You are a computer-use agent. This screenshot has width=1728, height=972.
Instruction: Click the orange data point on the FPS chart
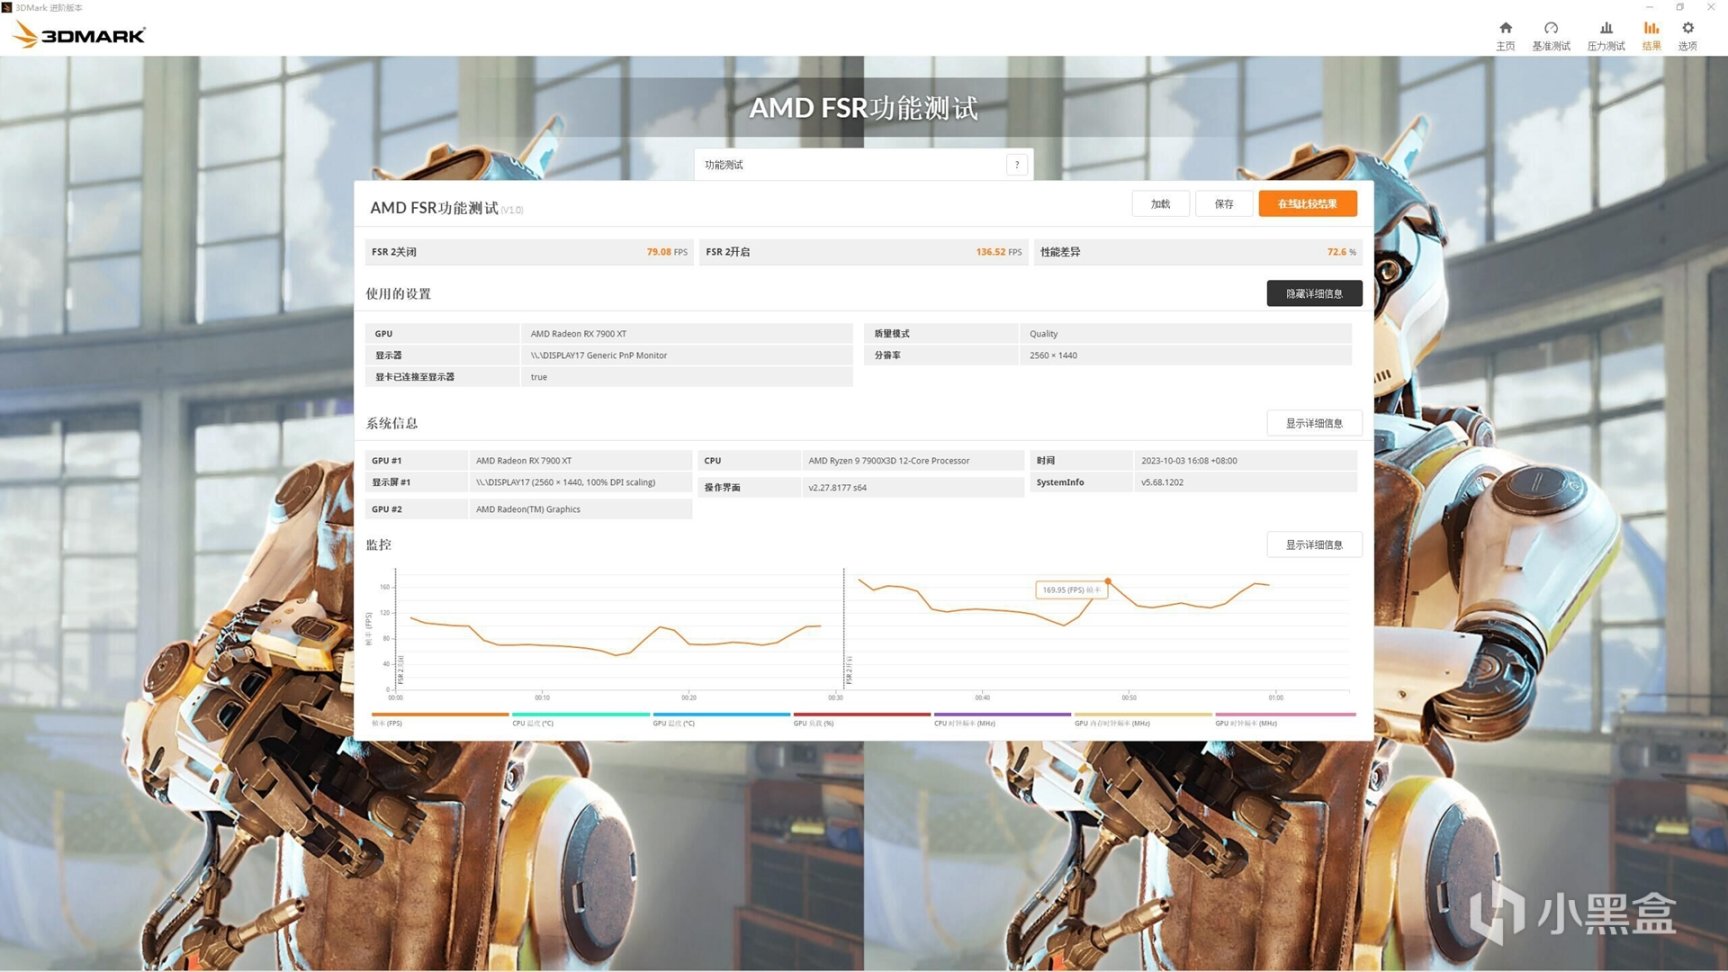point(1108,581)
